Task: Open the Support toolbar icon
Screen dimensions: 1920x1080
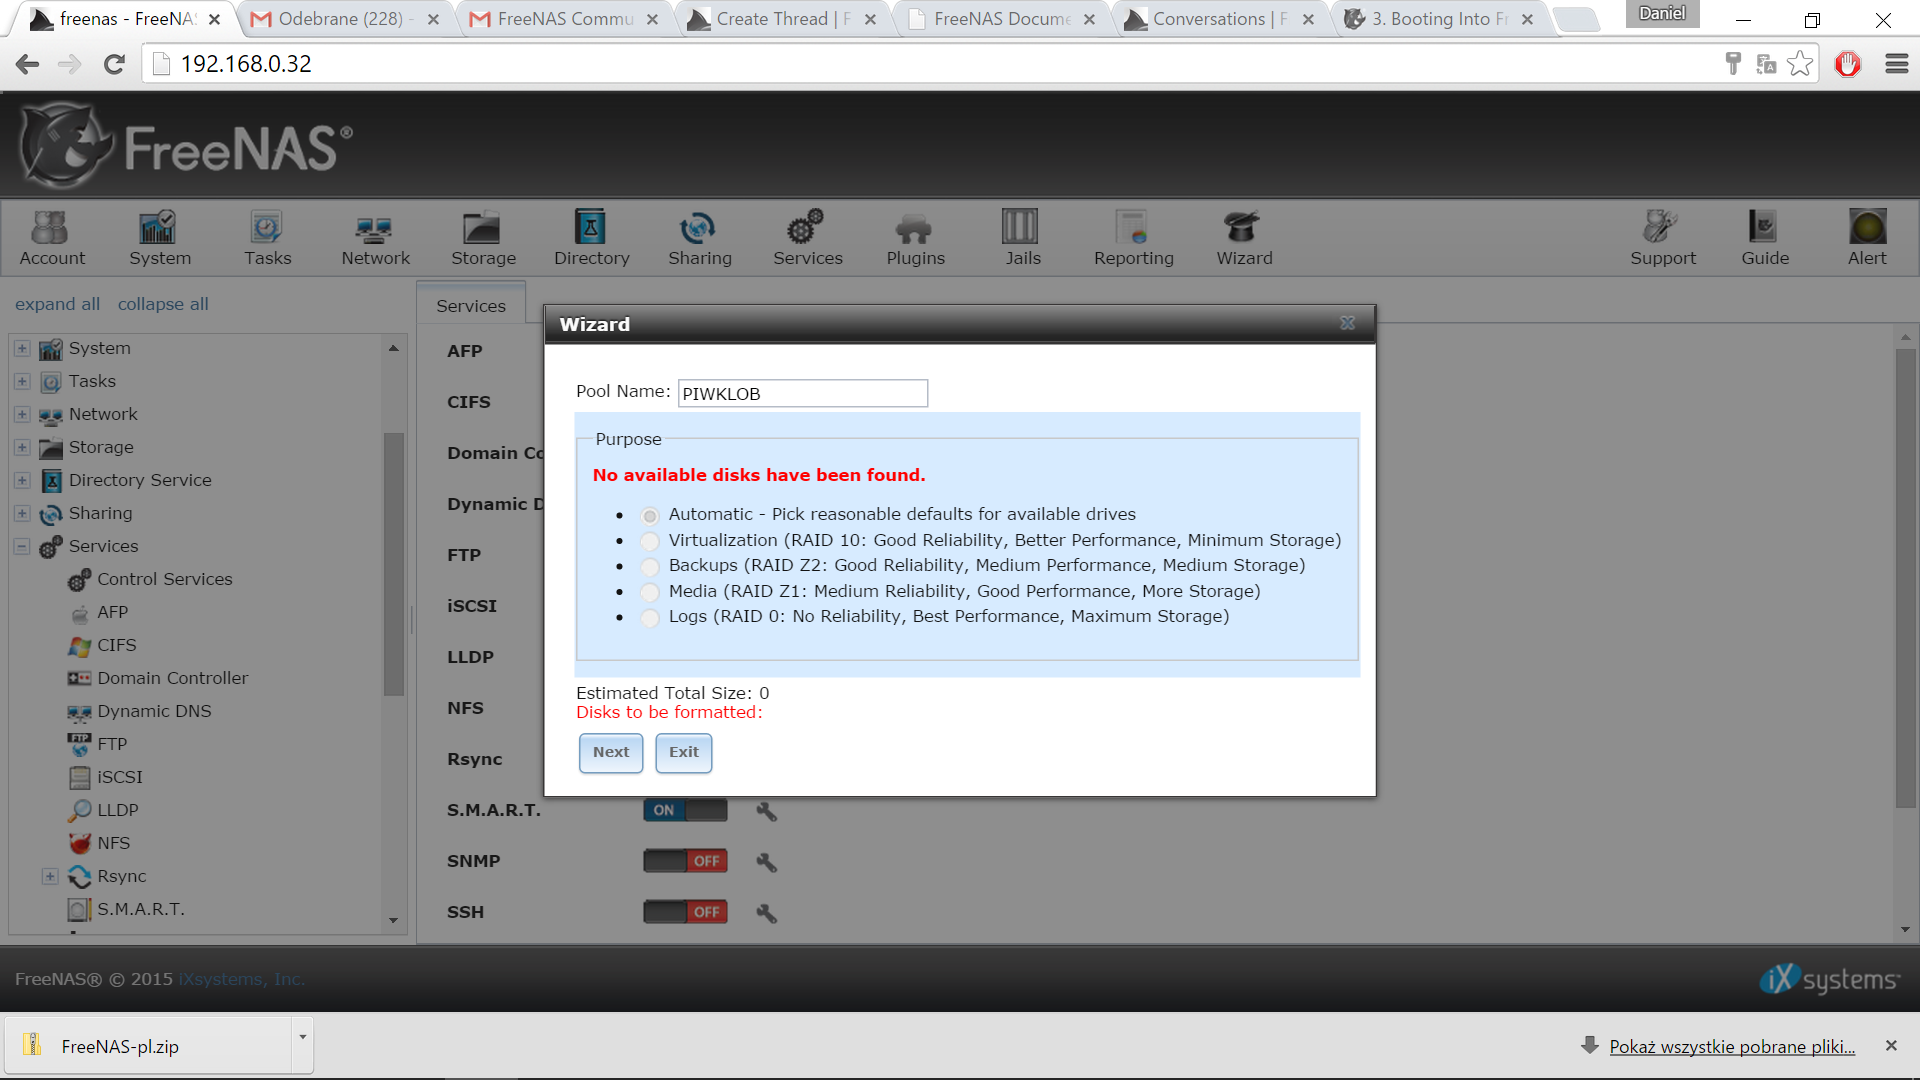Action: (1662, 238)
